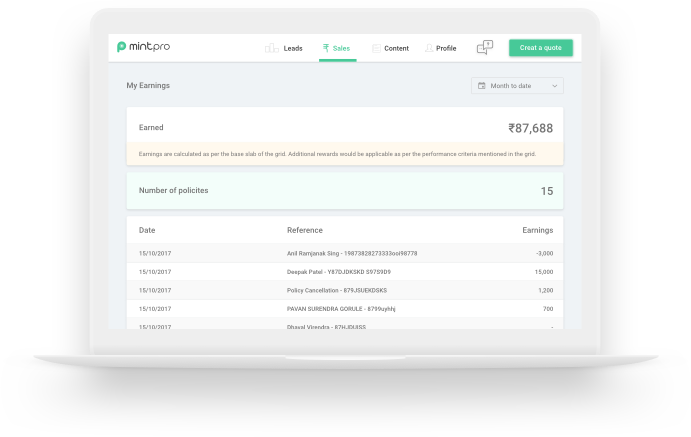Open the chat notifications icon
The image size is (691, 437).
click(x=485, y=47)
